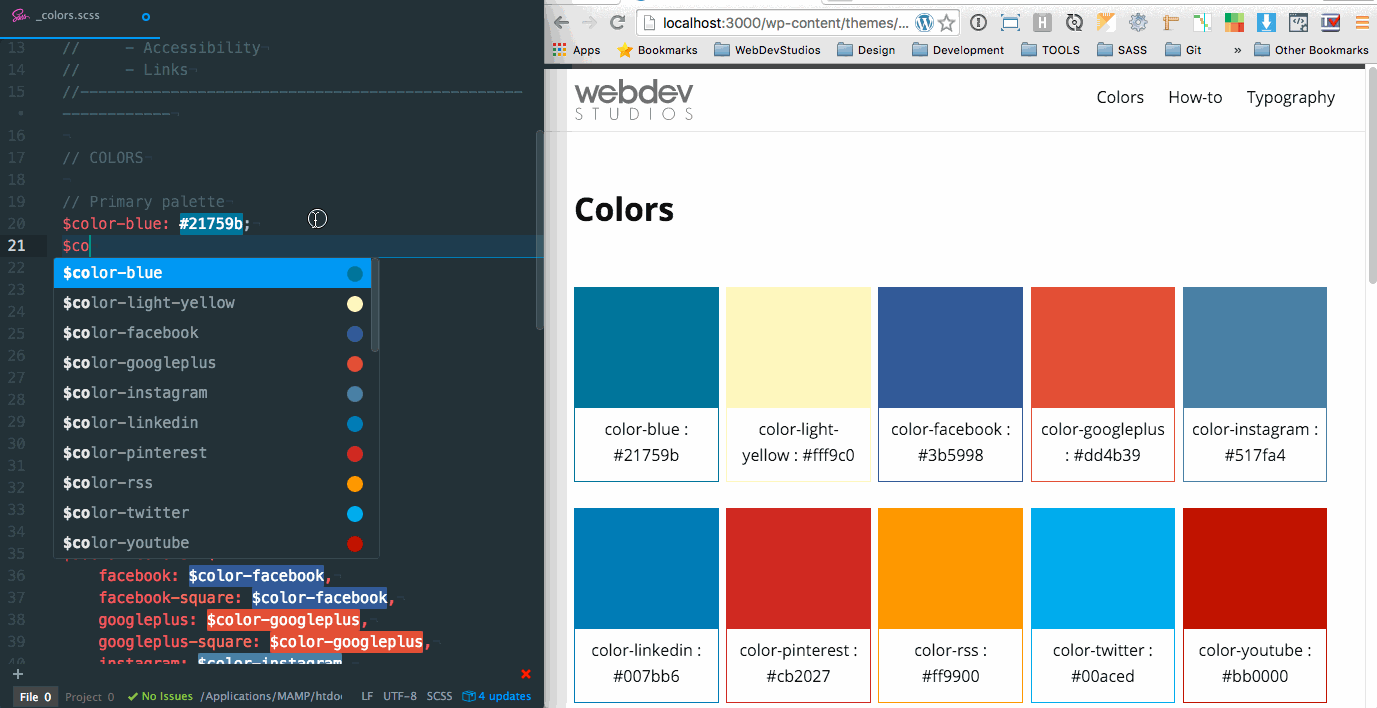The image size is (1377, 708).
Task: Click the color-rss orange swatch
Action: click(x=950, y=568)
